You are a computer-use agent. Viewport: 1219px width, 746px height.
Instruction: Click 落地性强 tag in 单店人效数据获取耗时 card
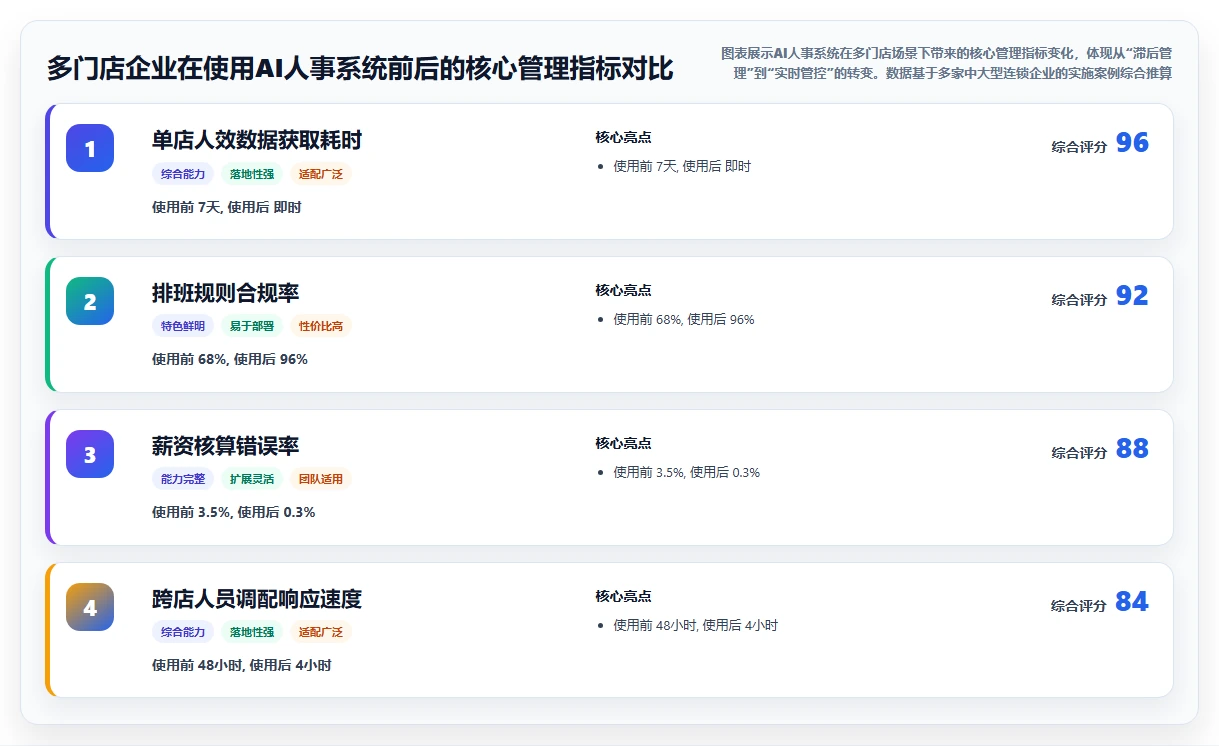coord(252,174)
